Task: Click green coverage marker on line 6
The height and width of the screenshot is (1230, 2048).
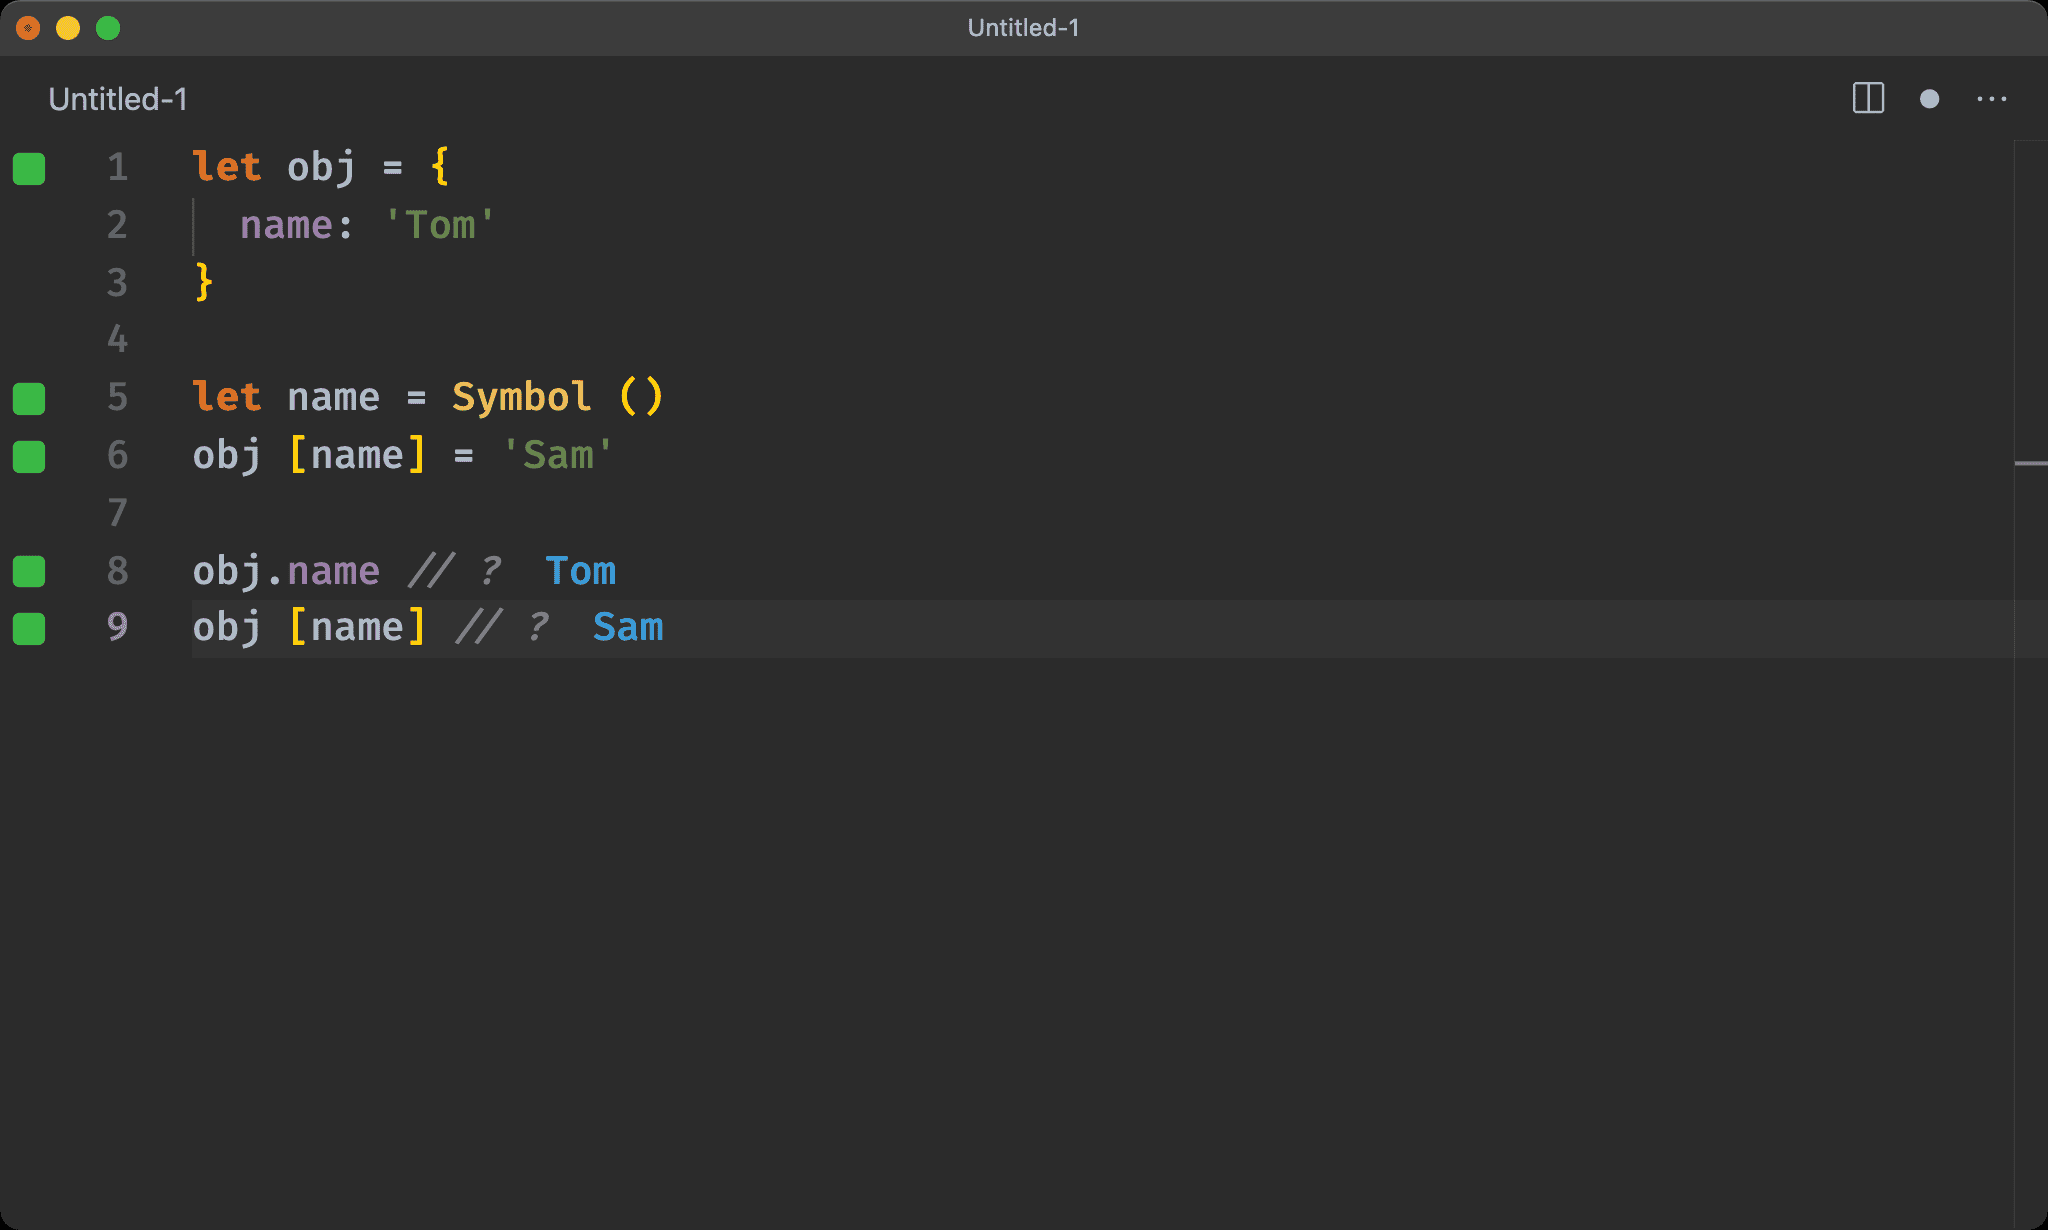Action: tap(29, 456)
